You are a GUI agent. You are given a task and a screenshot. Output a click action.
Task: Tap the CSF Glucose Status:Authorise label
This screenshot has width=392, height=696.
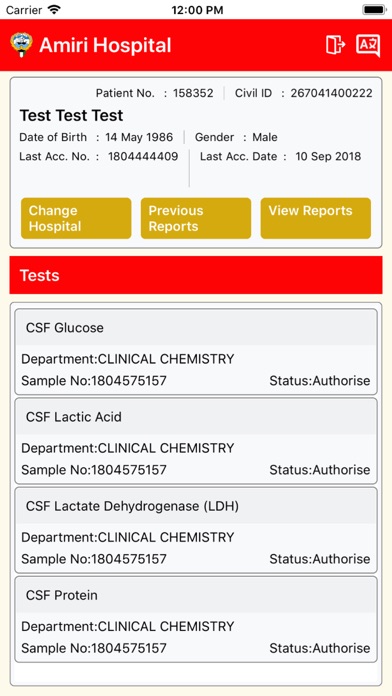pyautogui.click(x=320, y=381)
